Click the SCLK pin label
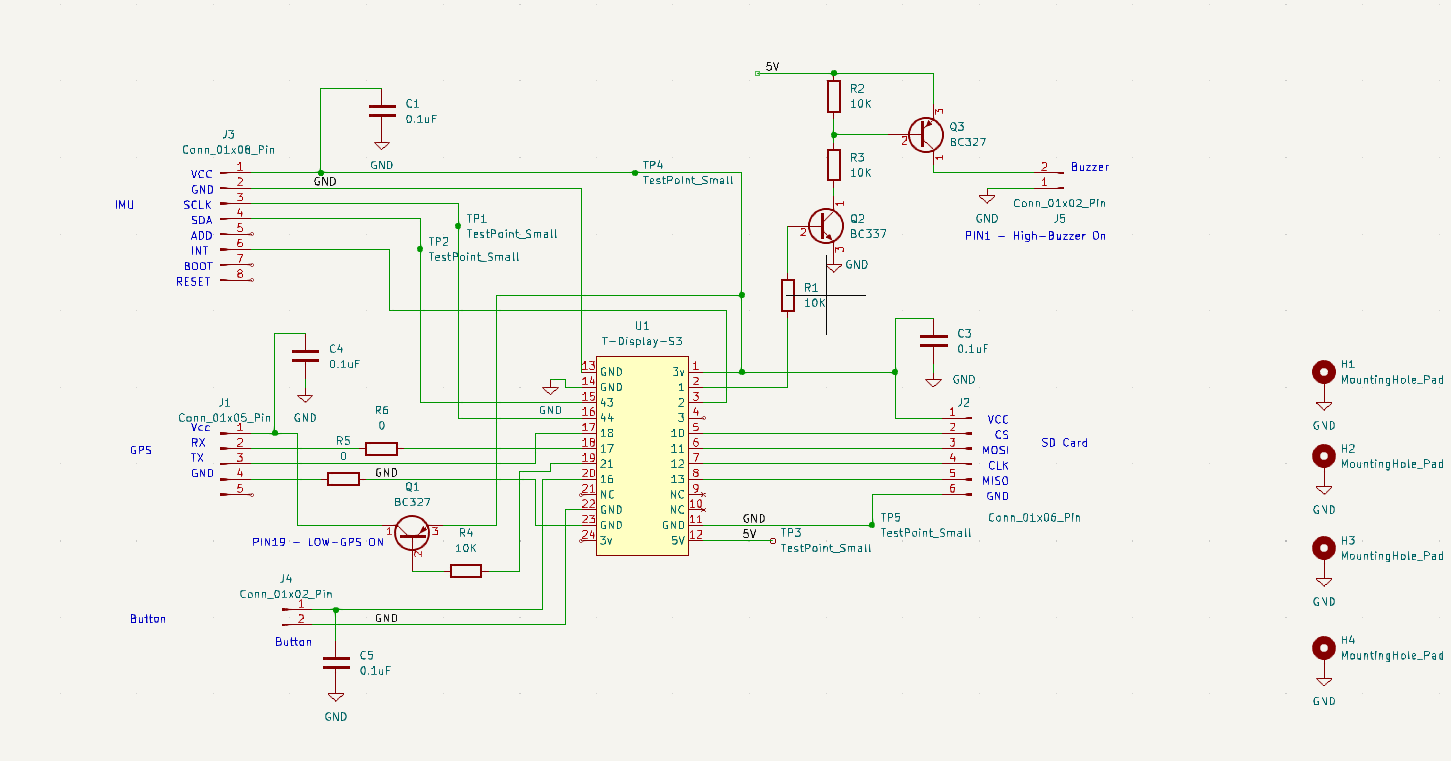 (x=197, y=204)
